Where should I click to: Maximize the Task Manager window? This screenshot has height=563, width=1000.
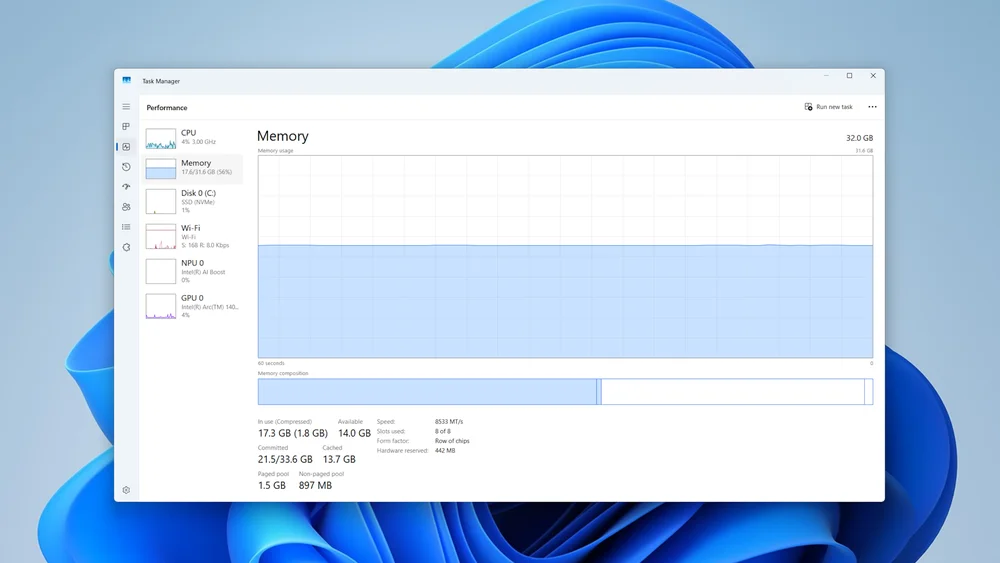[x=849, y=75]
